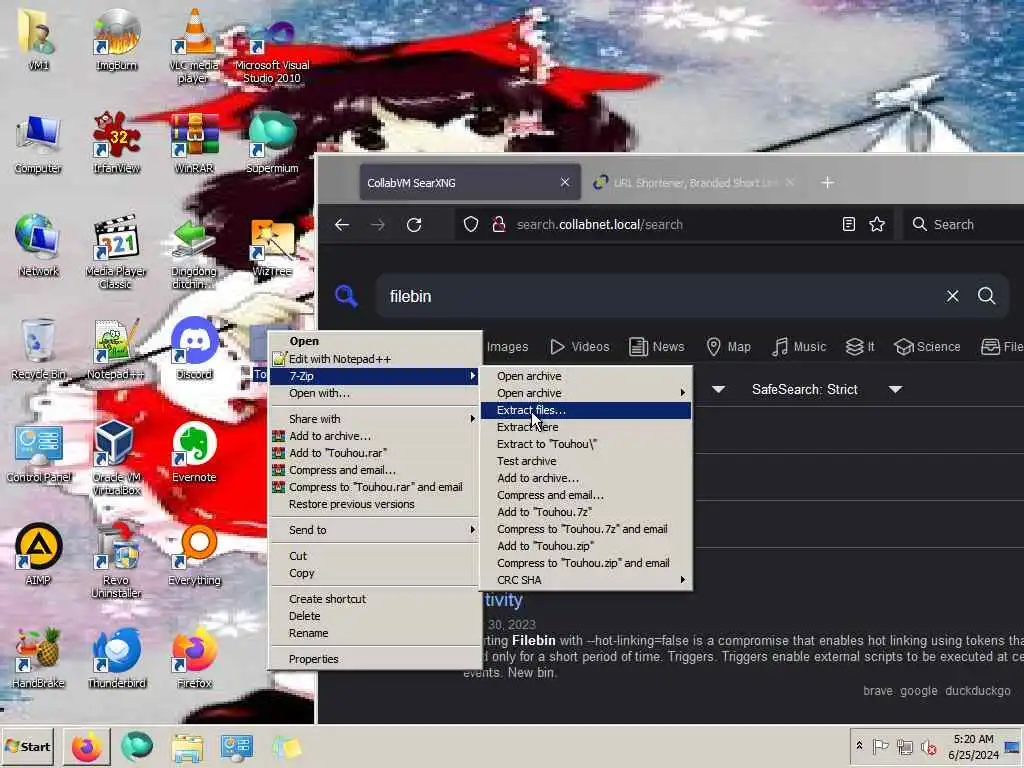This screenshot has width=1024, height=768.
Task: Show hidden system tray icons
Action: coord(859,746)
